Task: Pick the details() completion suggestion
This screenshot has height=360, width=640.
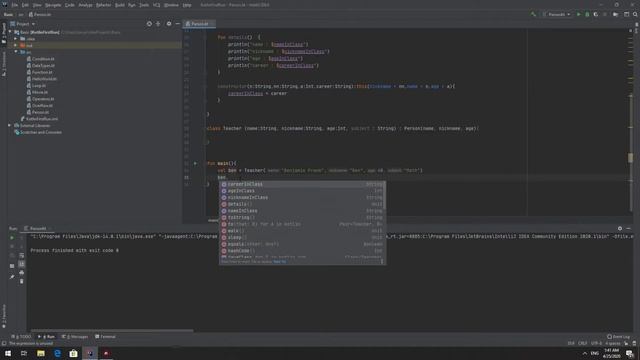Action: tap(302, 204)
